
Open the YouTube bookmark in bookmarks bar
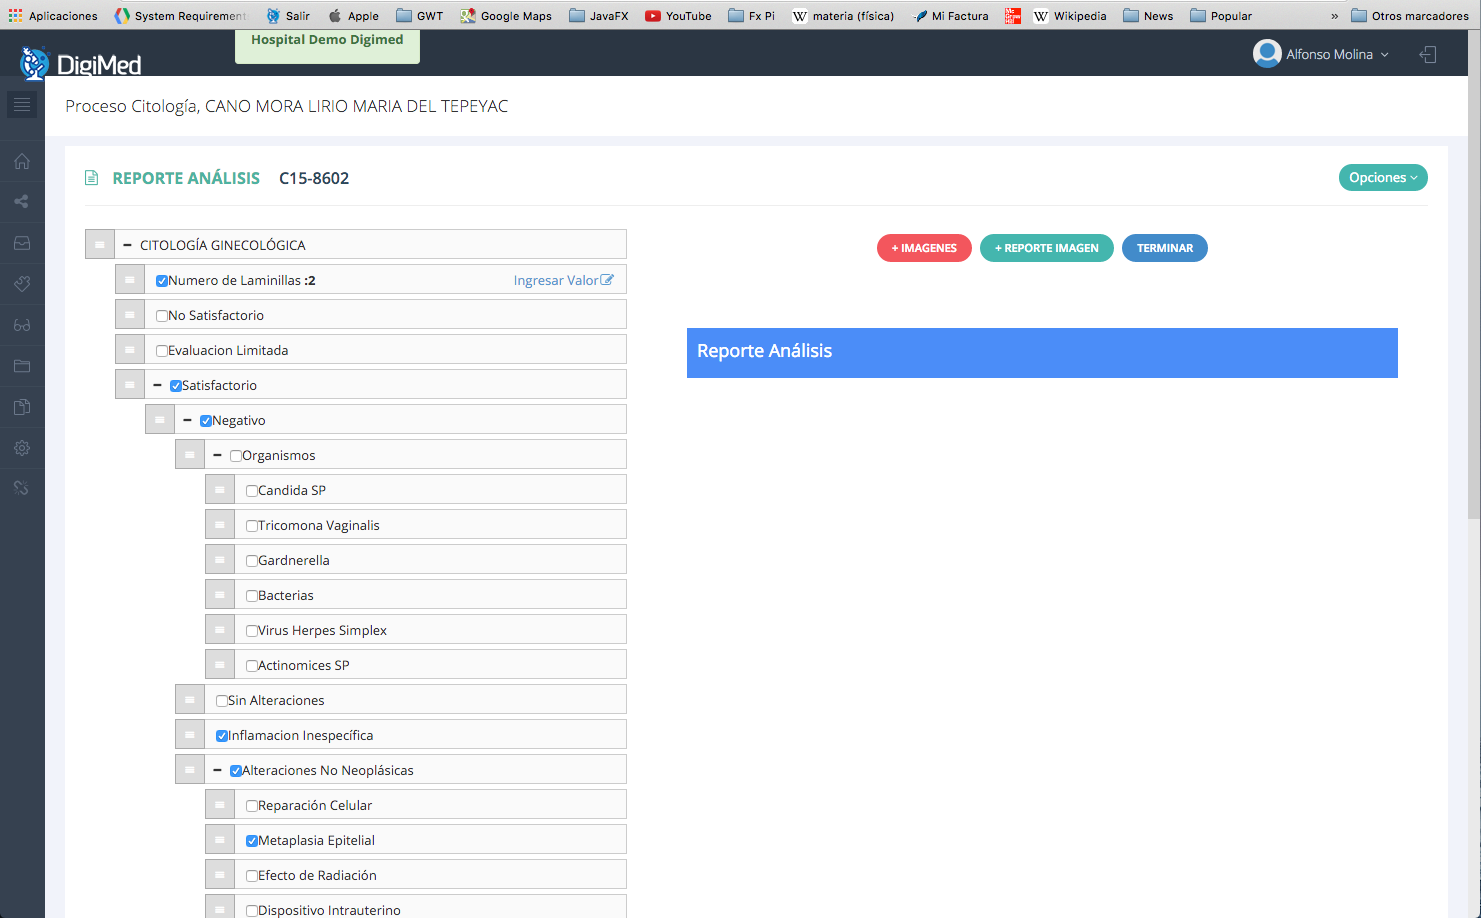(x=679, y=16)
